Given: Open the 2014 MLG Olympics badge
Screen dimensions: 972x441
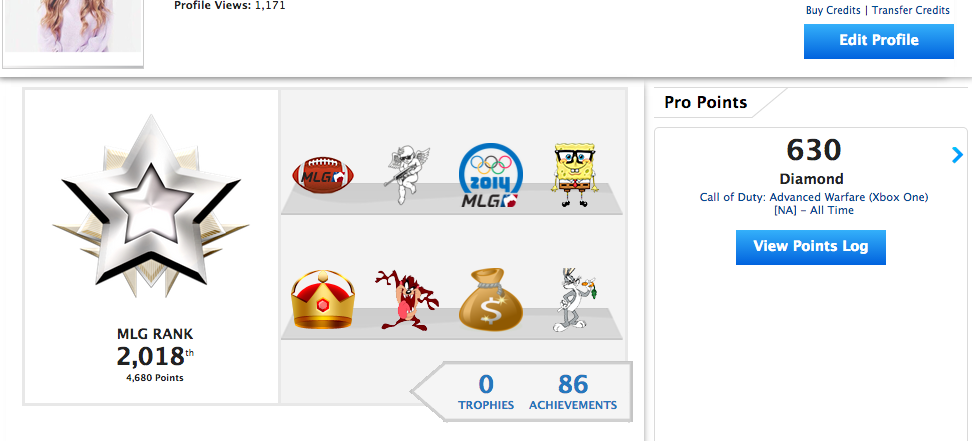Looking at the screenshot, I should [x=490, y=174].
